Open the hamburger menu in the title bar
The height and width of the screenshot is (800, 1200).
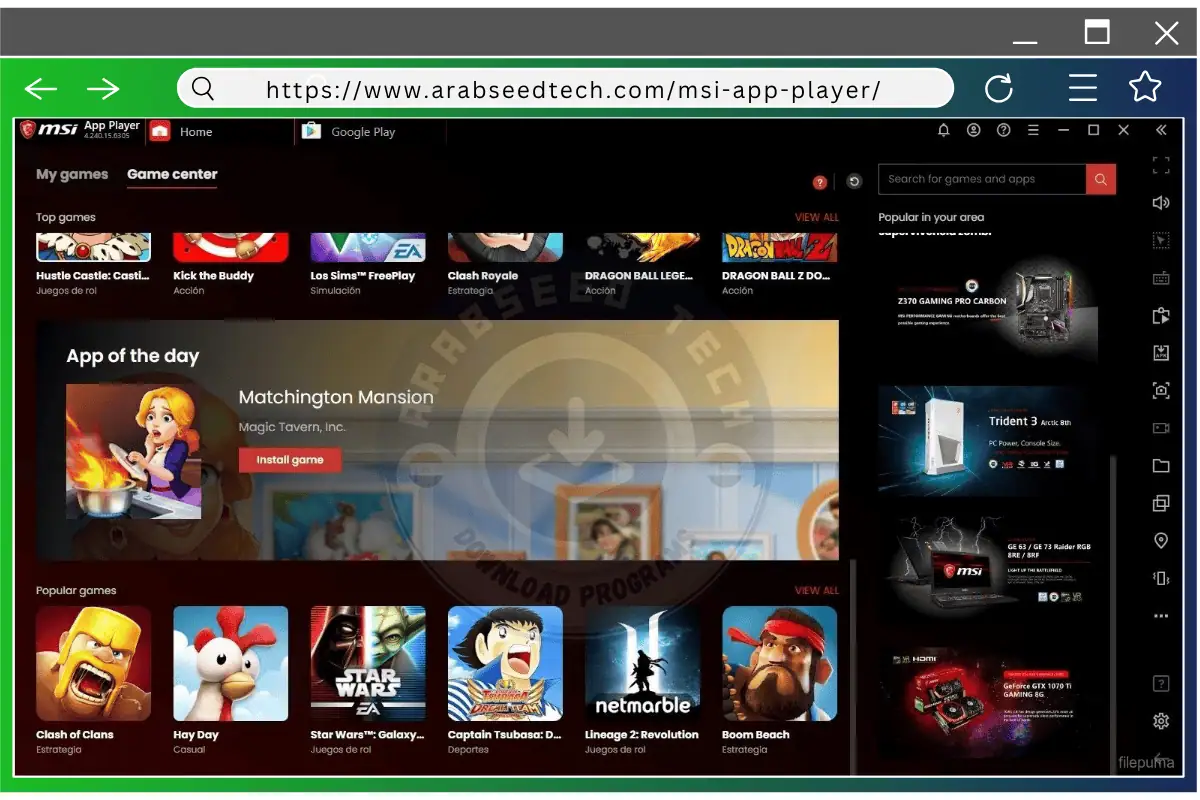coord(1033,130)
